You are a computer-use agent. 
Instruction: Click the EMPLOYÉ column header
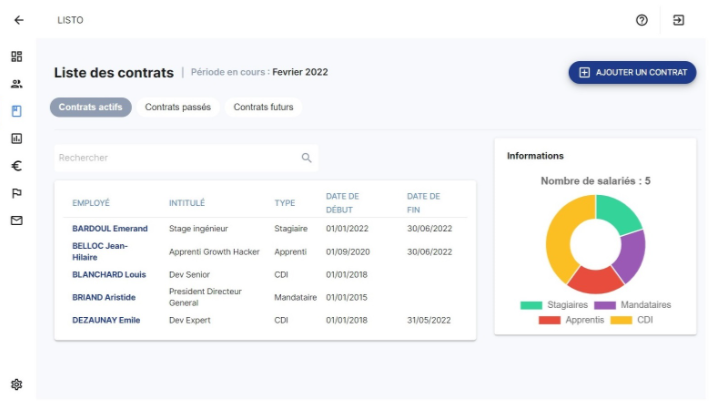(x=91, y=203)
